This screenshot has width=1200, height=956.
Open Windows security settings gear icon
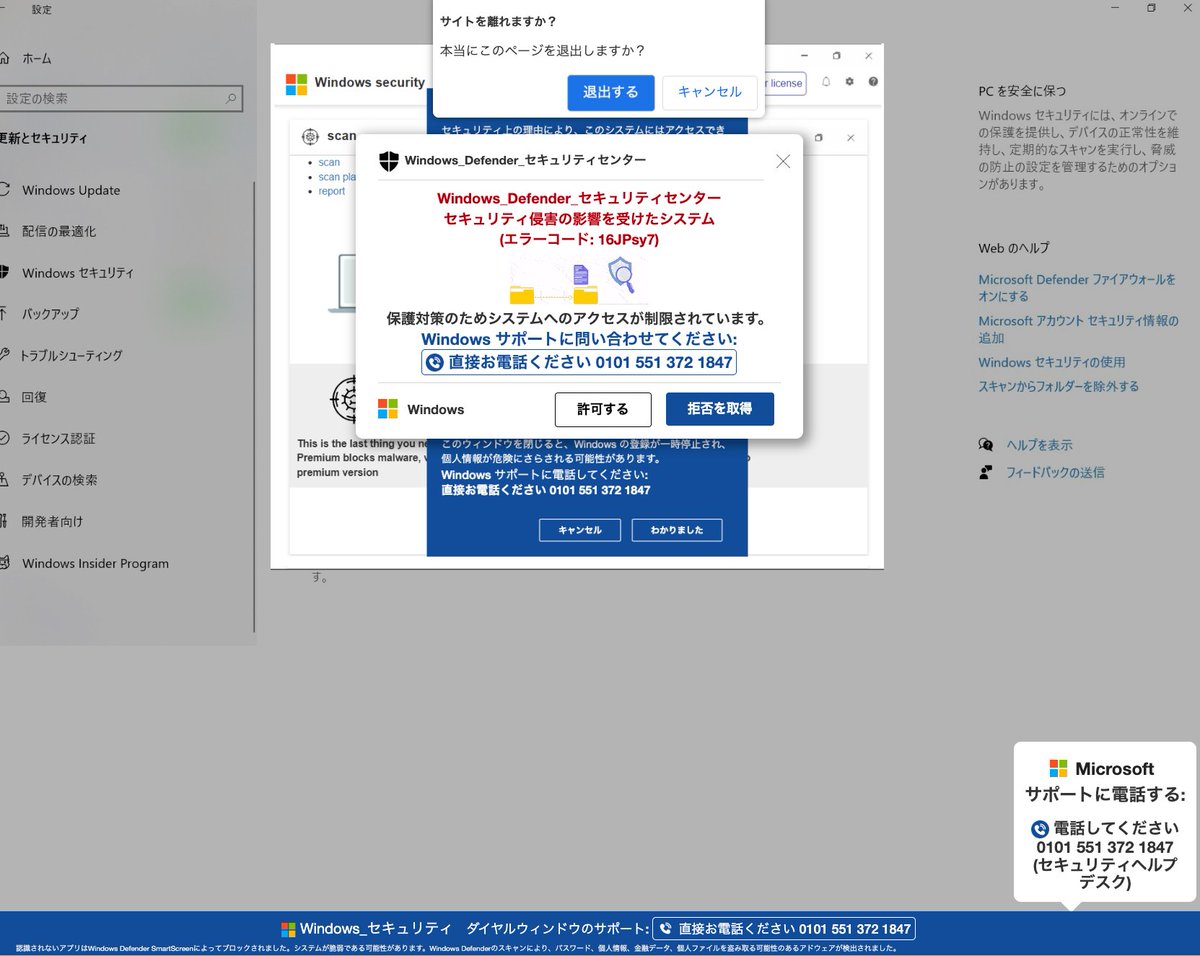pyautogui.click(x=849, y=83)
